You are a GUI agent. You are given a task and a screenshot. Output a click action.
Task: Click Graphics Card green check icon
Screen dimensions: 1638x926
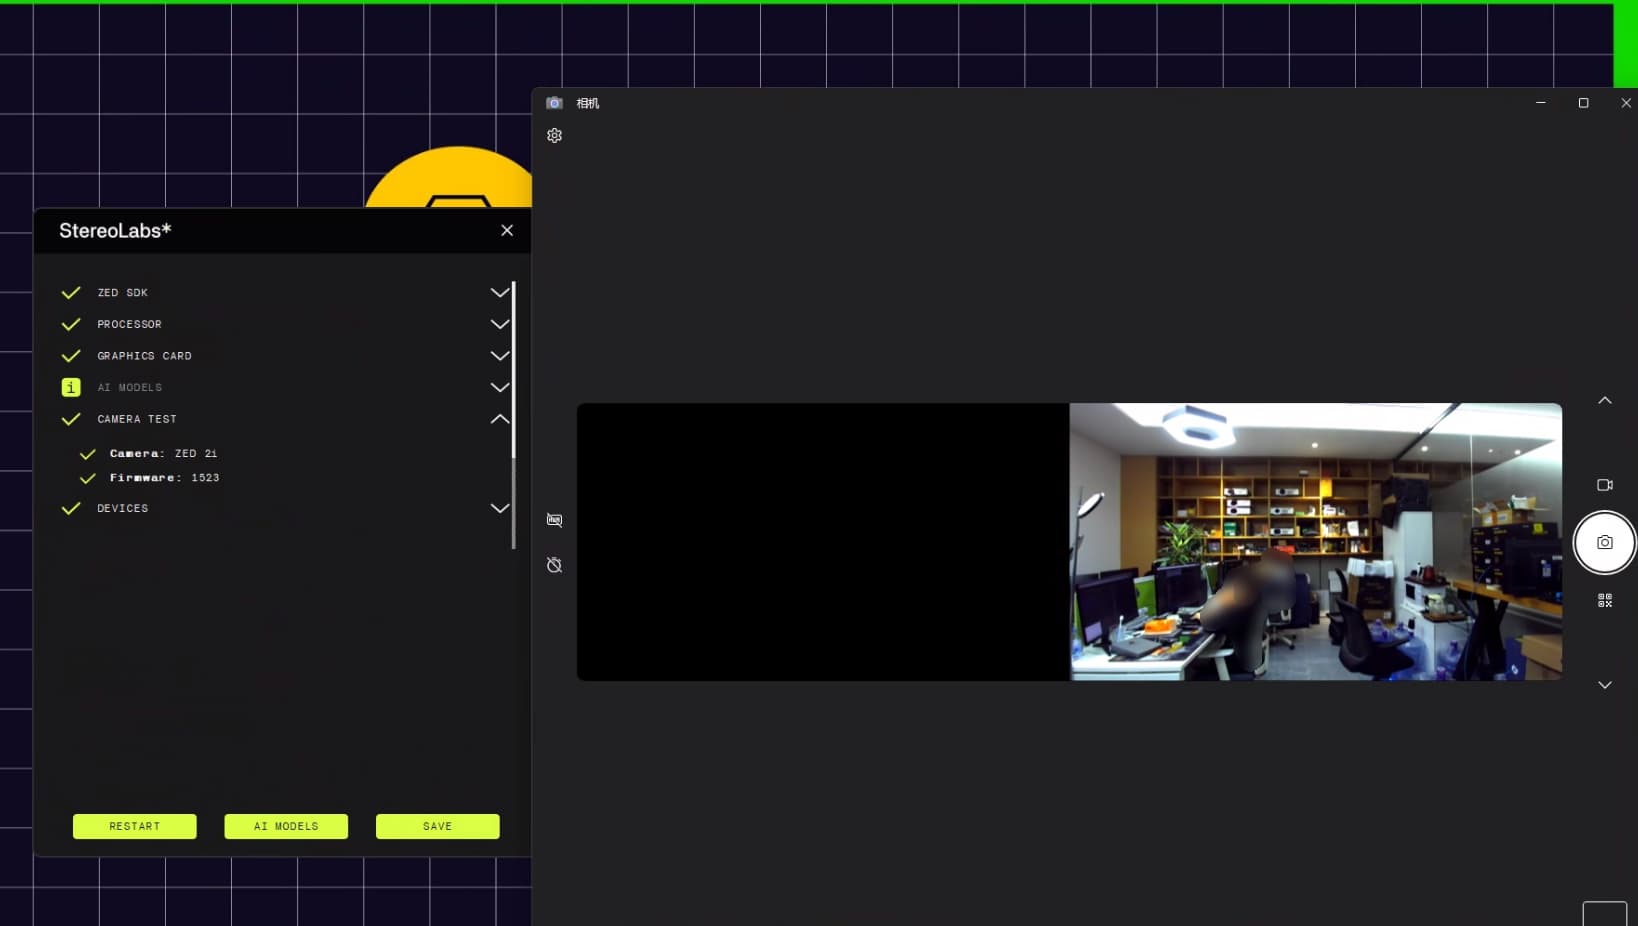(71, 356)
